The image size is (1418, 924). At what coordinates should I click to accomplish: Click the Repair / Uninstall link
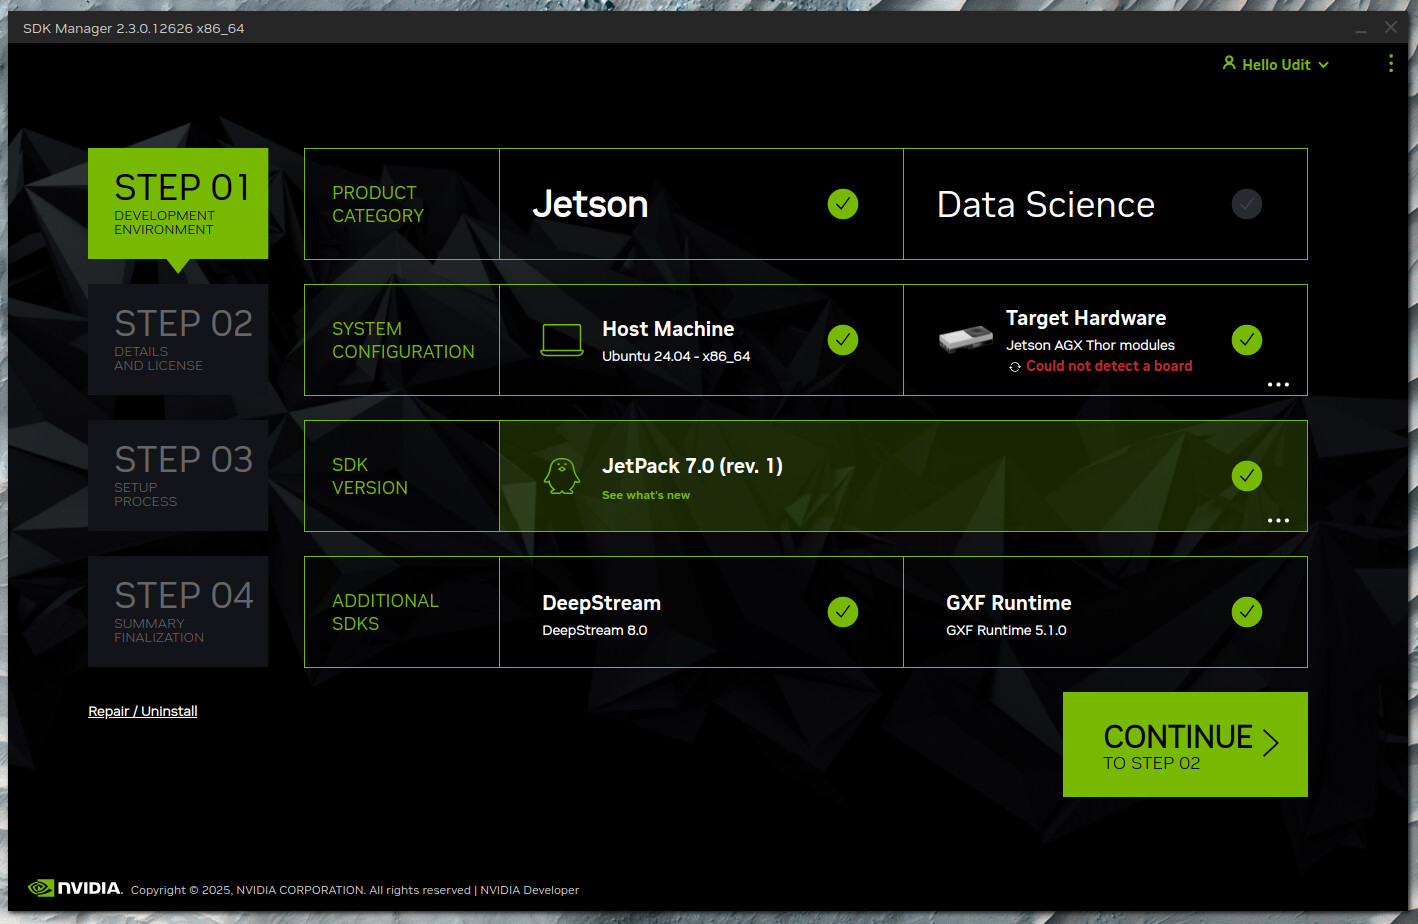[x=143, y=710]
